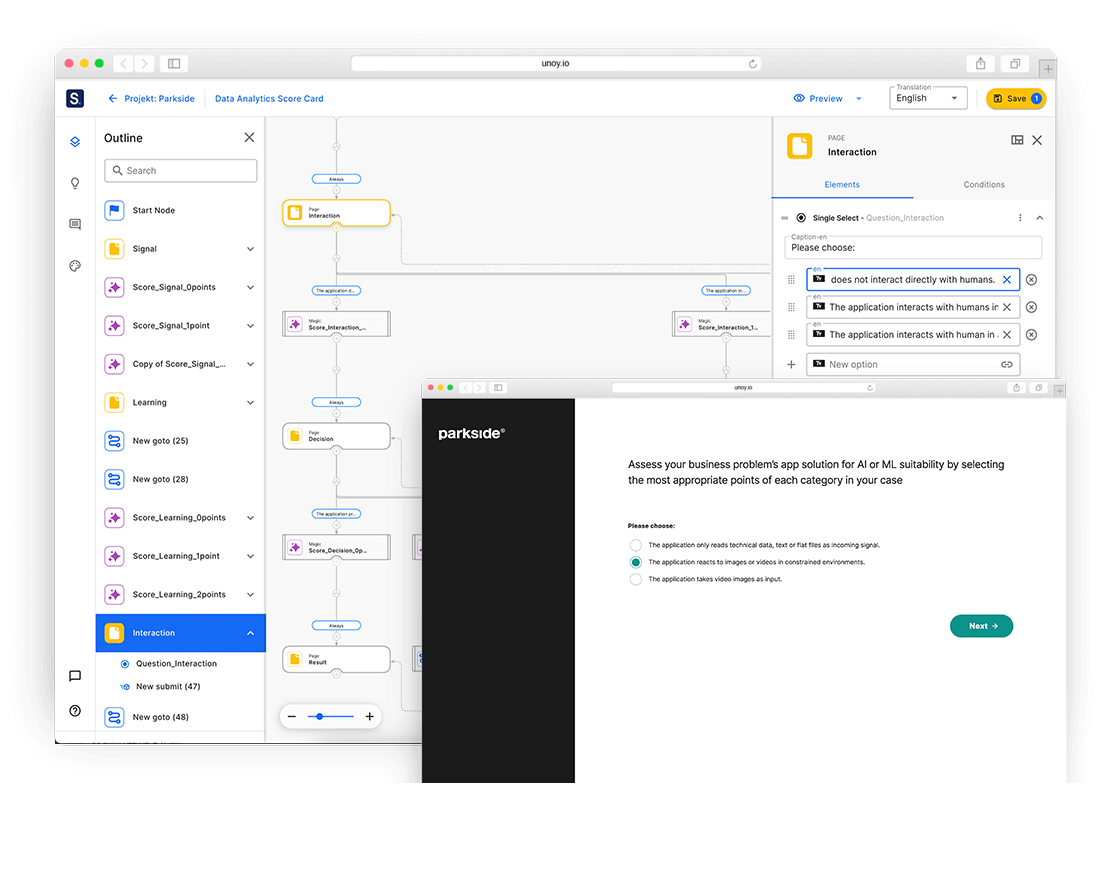Viewport: 1120px width, 880px height.
Task: Expand the Signal item in outline
Action: tap(250, 249)
